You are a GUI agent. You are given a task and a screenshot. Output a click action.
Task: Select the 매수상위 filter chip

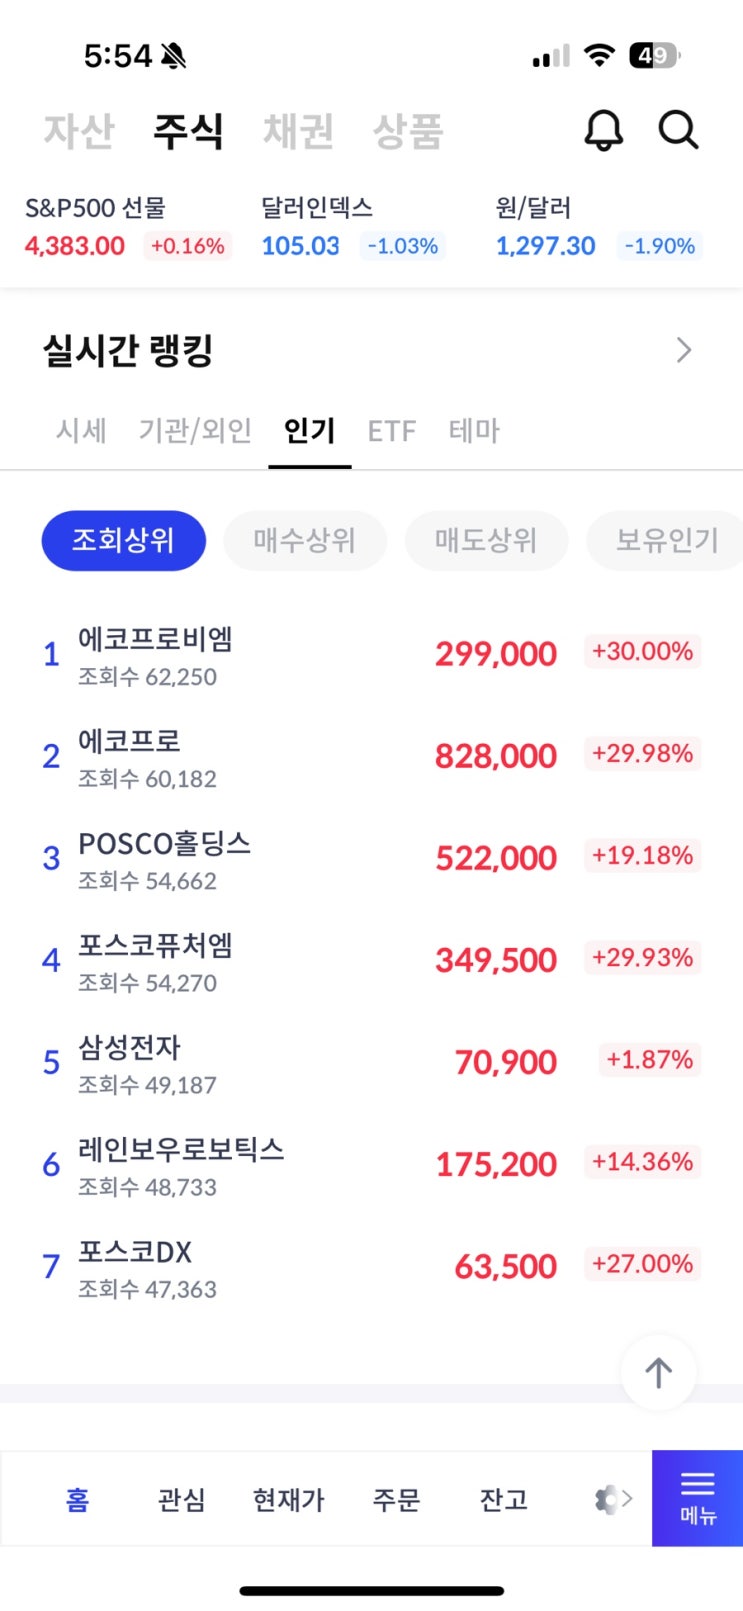point(305,541)
